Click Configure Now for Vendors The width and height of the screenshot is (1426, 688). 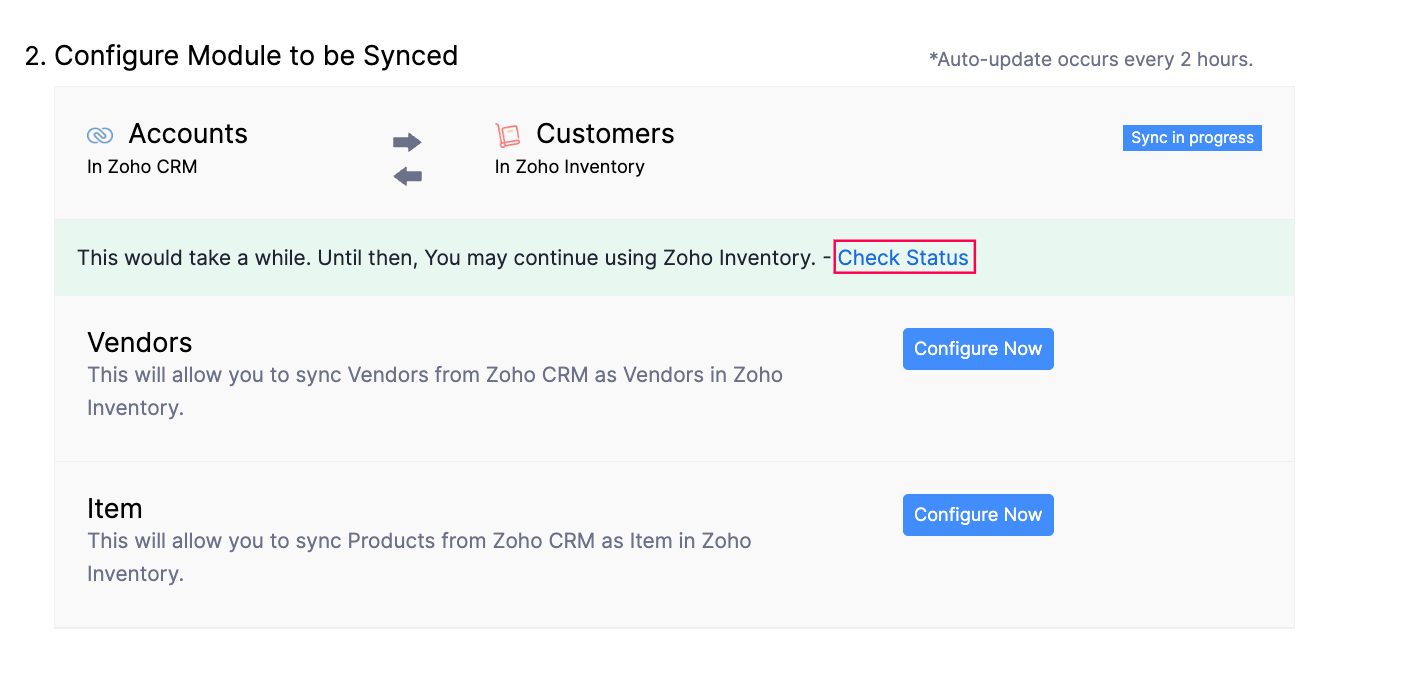click(977, 348)
